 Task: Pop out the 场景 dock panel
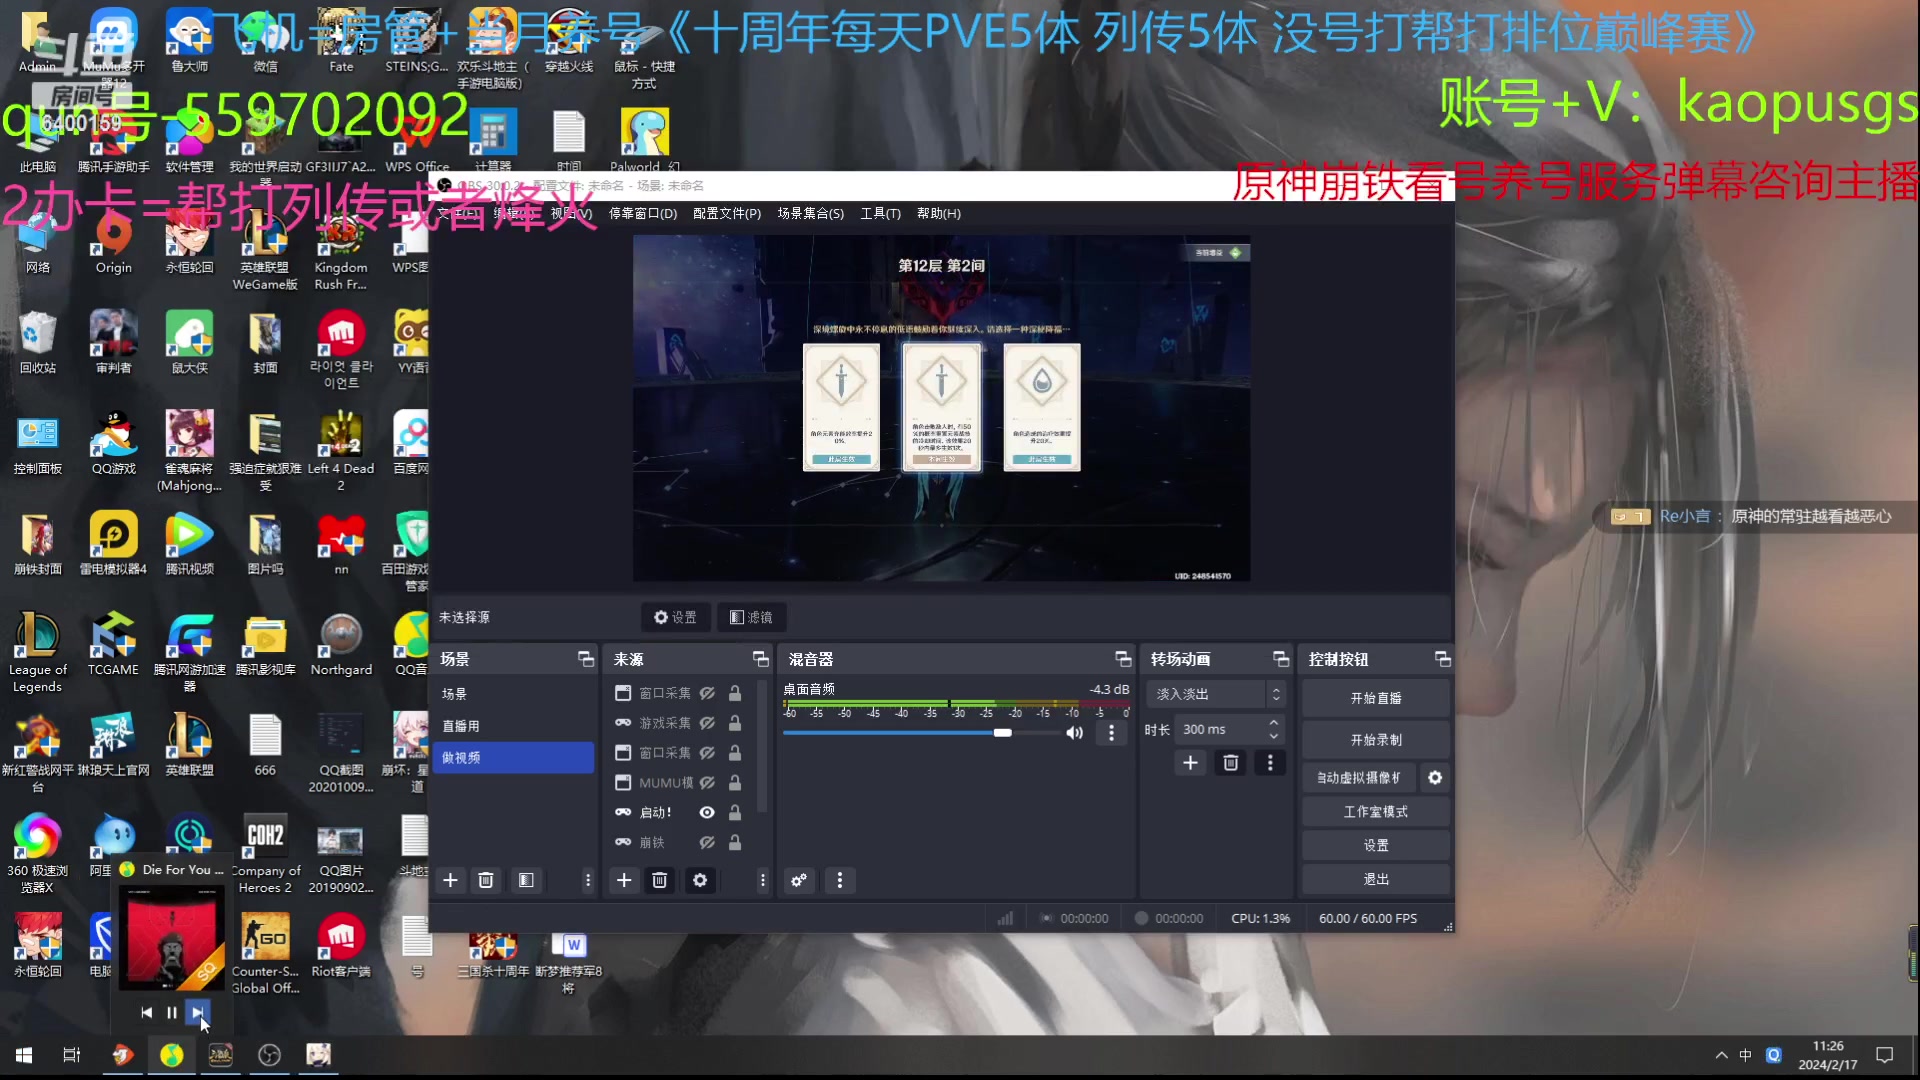pos(586,659)
